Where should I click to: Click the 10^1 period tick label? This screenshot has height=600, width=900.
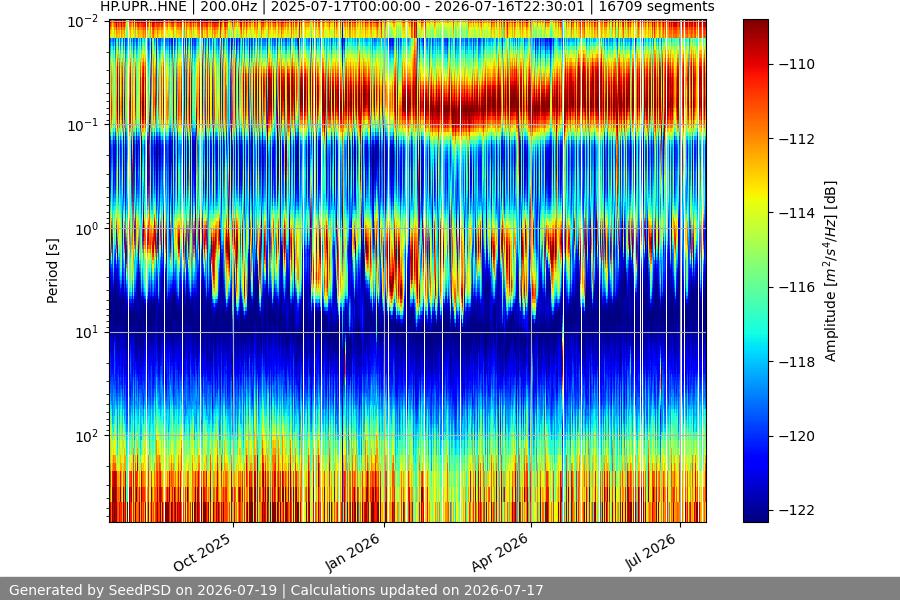point(87,332)
